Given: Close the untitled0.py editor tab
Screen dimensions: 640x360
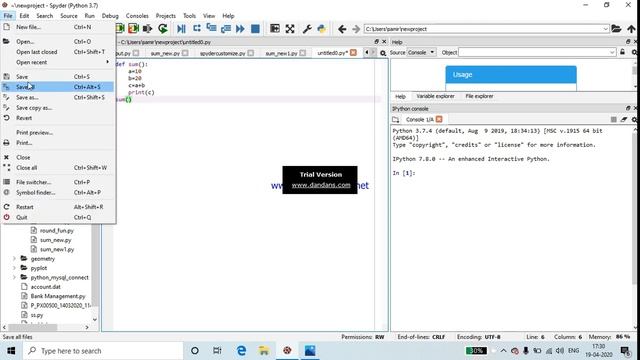Looking at the screenshot, I should (353, 53).
